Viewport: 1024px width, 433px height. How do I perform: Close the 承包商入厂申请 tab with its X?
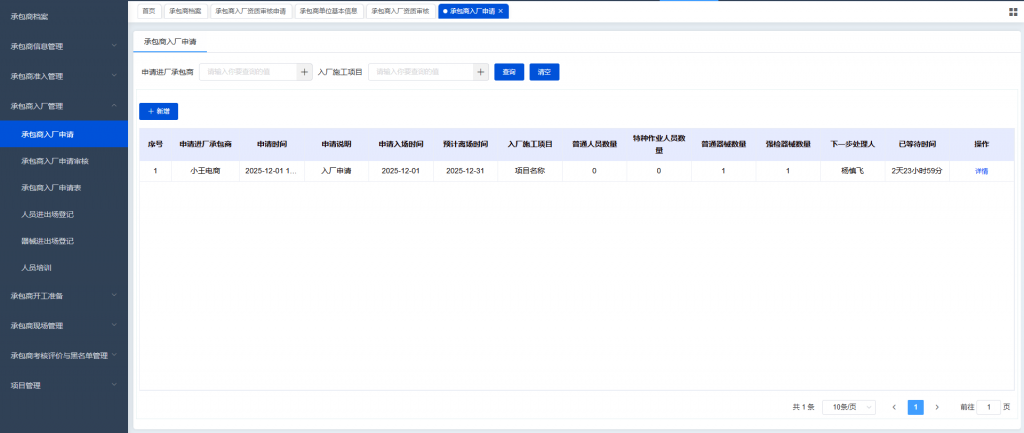click(x=501, y=11)
